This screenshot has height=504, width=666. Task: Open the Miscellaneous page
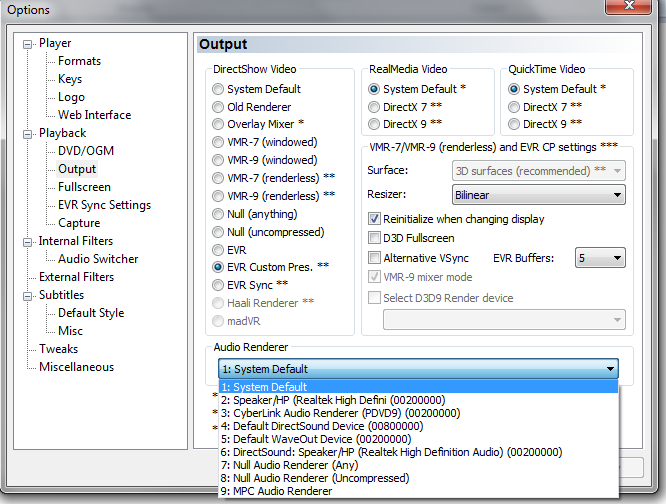pos(76,367)
